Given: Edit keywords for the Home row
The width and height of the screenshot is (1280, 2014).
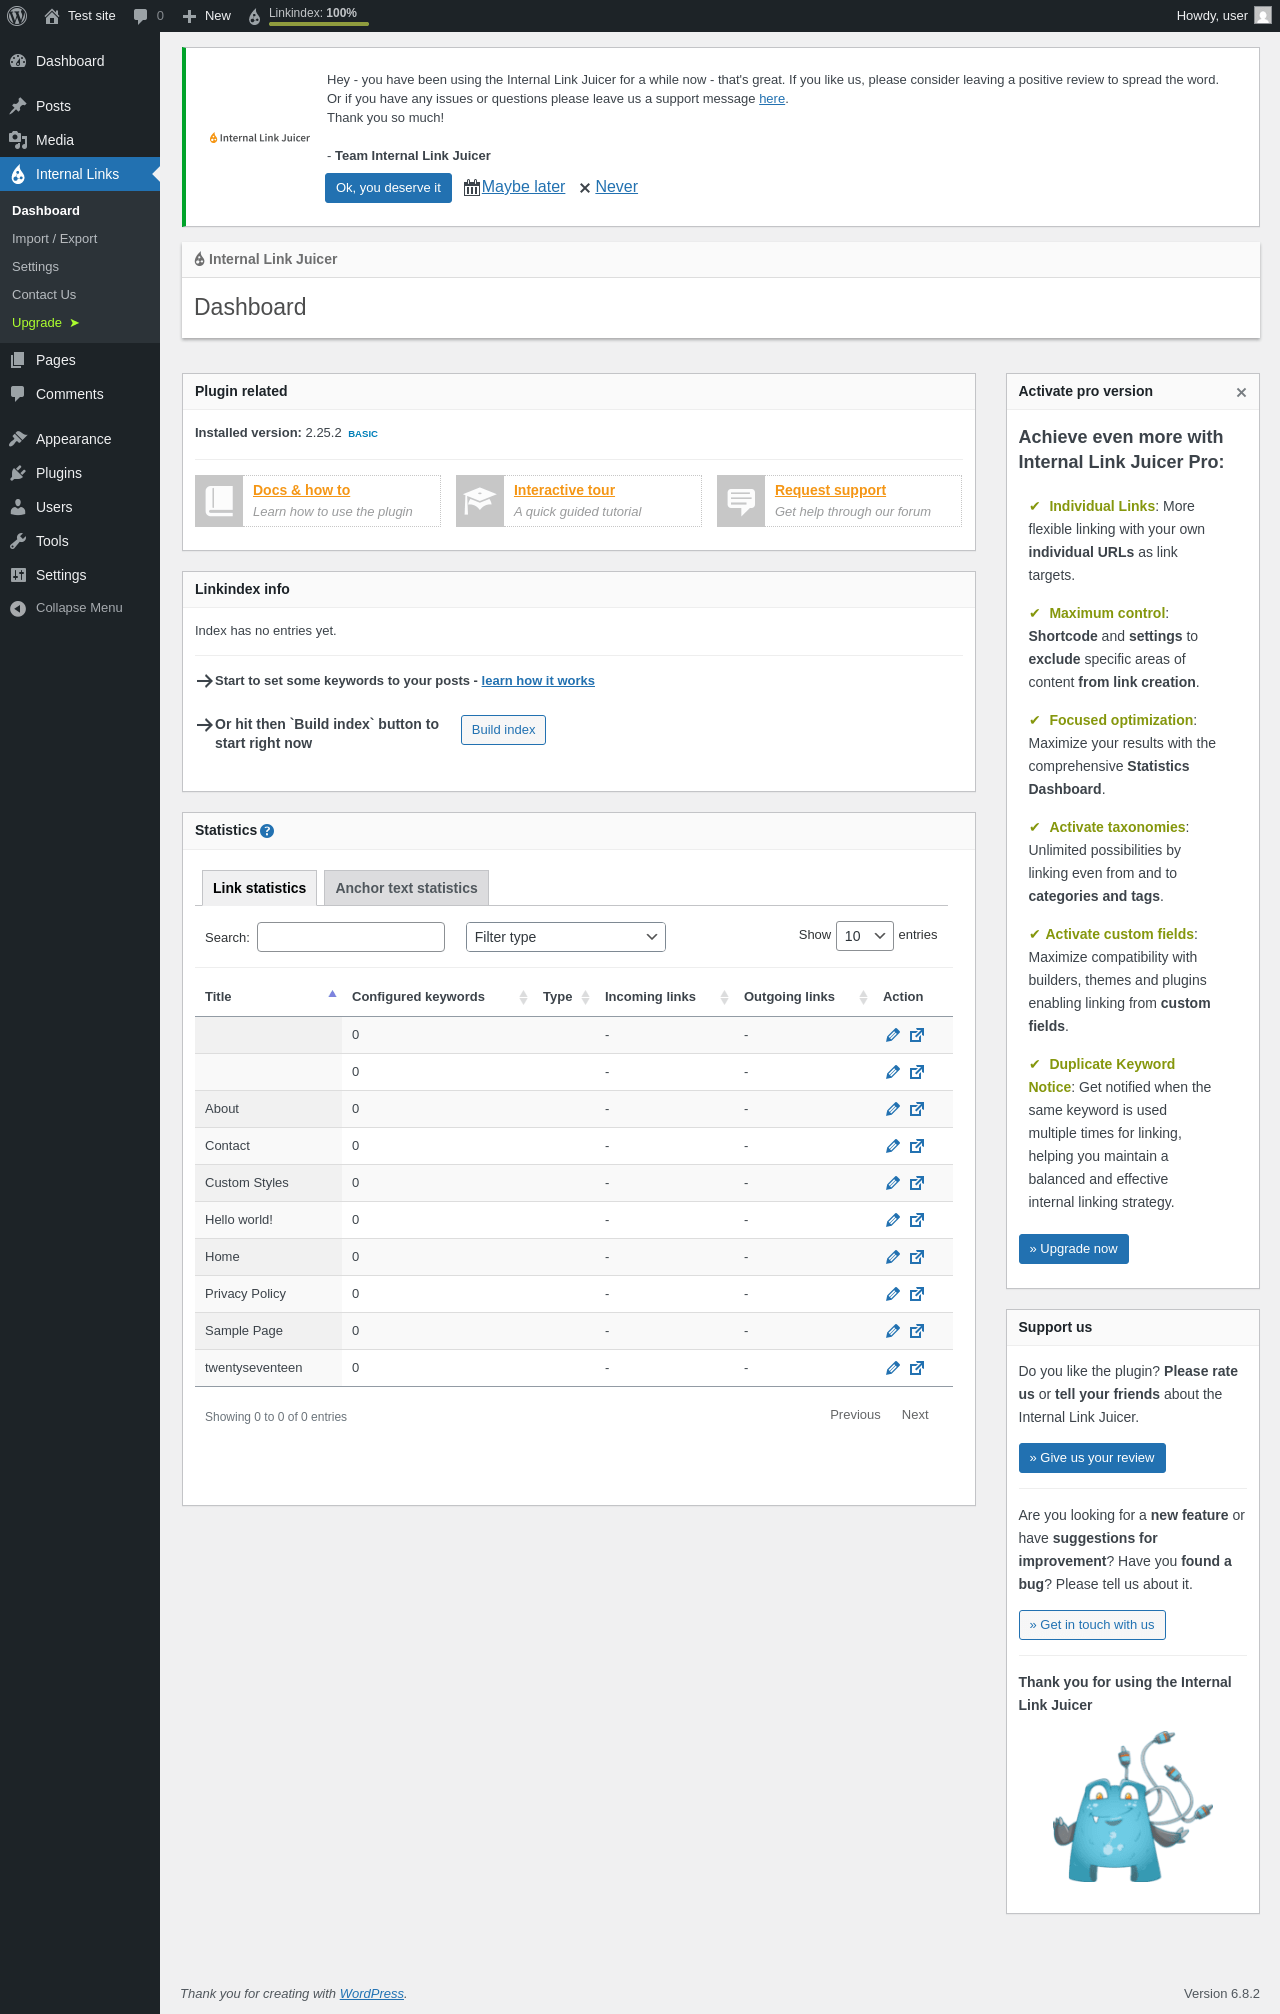Looking at the screenshot, I should coord(893,1257).
